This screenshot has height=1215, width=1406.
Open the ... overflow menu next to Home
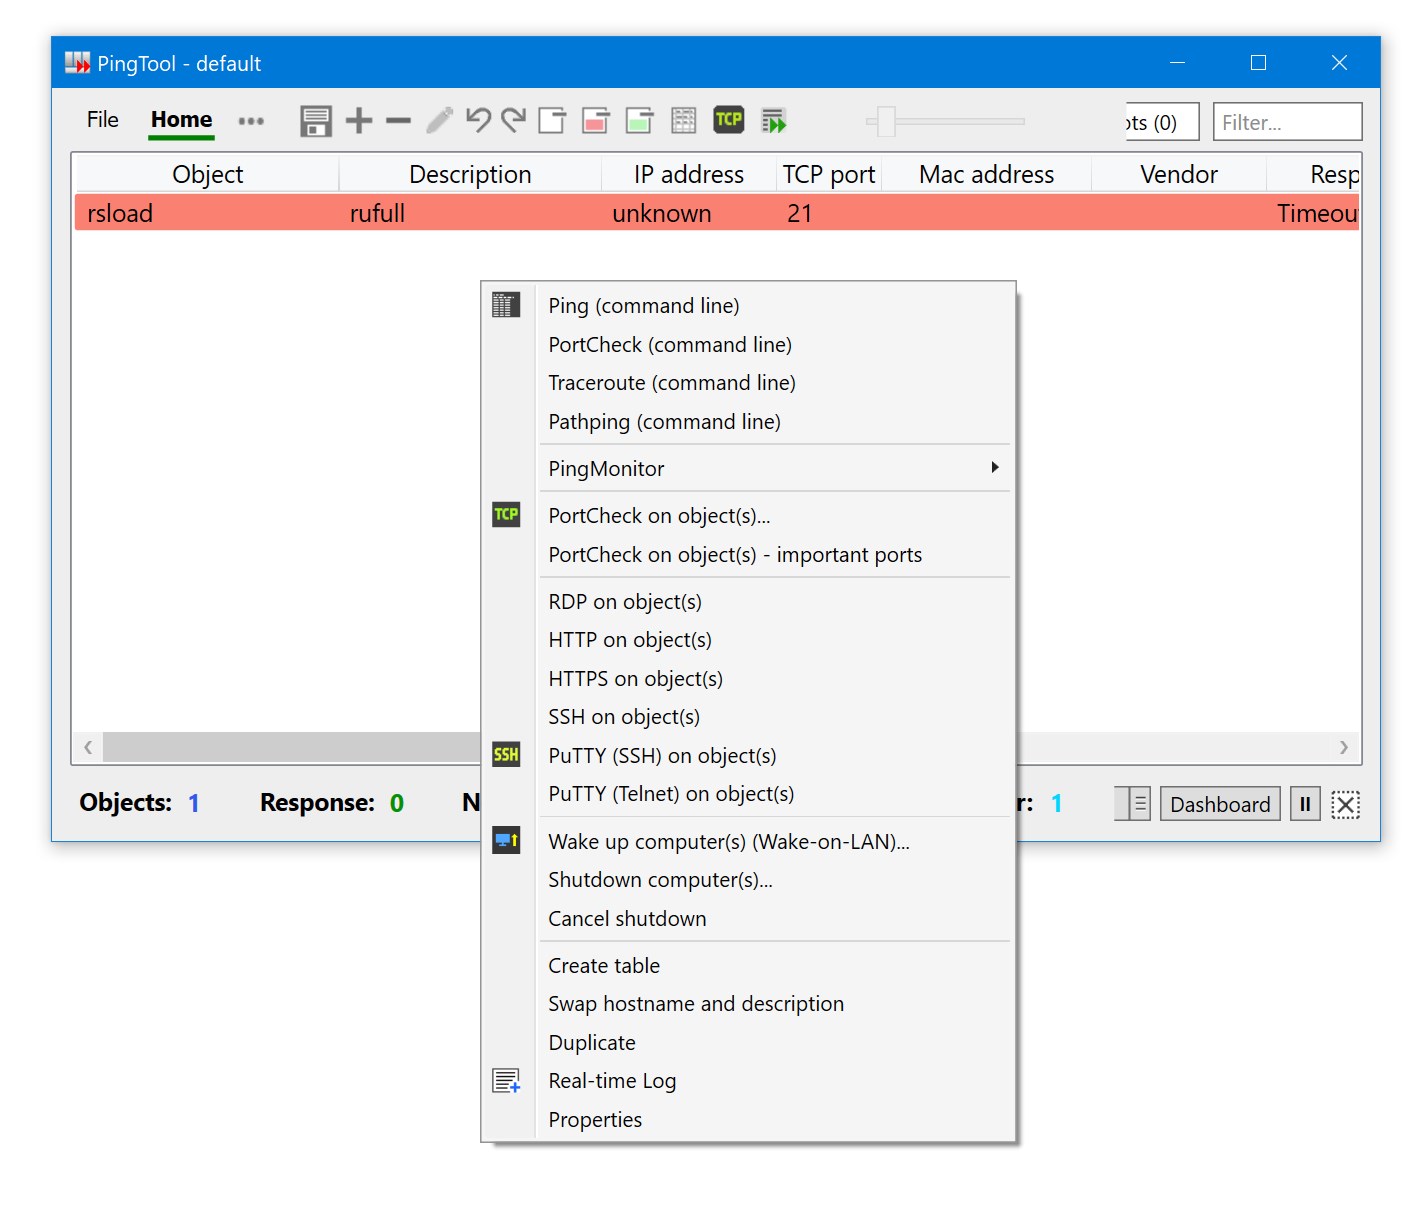[x=251, y=121]
